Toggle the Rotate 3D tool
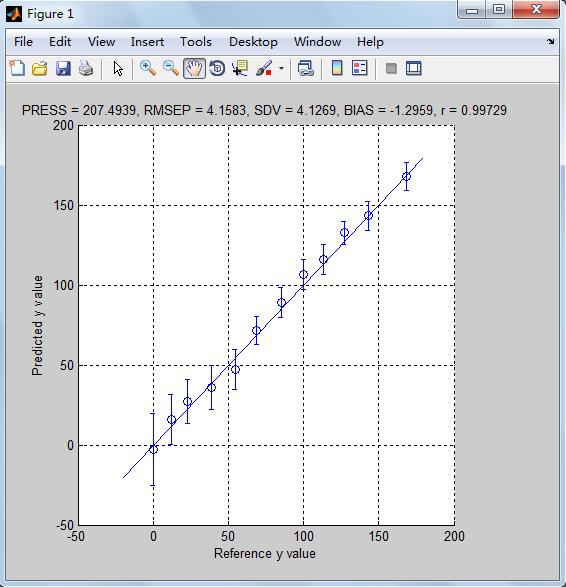The image size is (566, 587). tap(217, 69)
